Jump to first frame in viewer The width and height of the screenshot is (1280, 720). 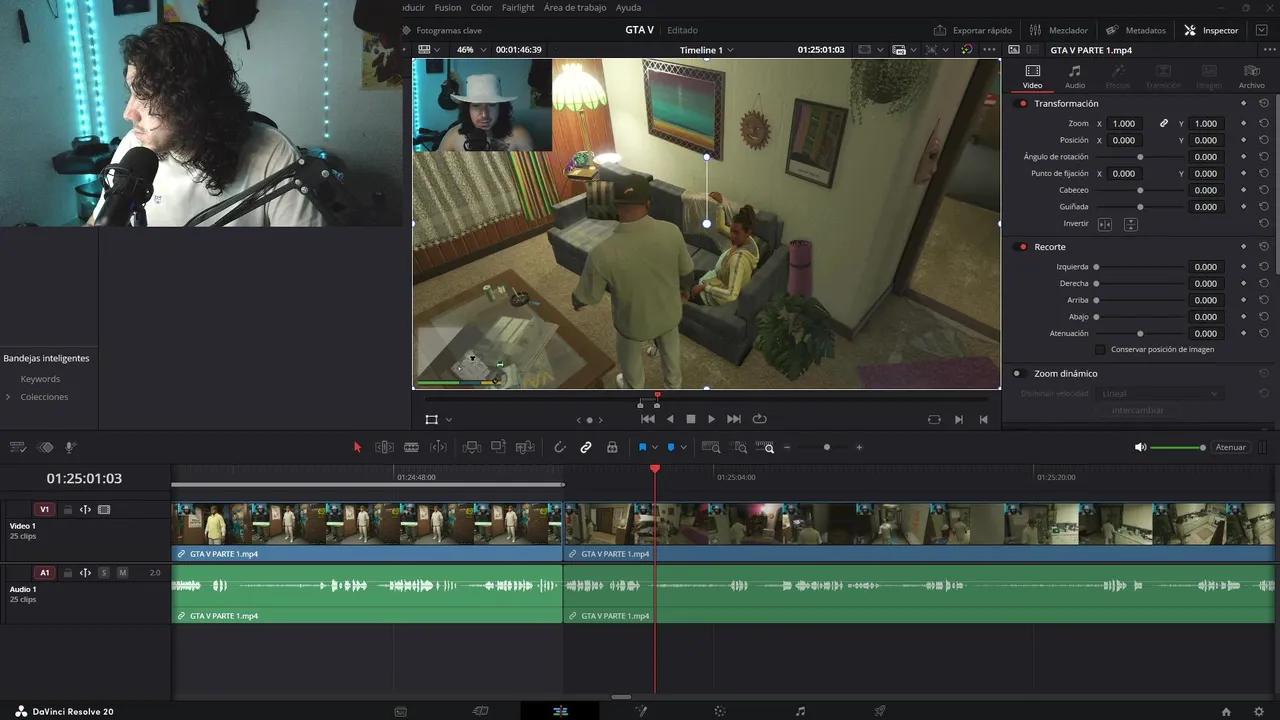click(648, 419)
